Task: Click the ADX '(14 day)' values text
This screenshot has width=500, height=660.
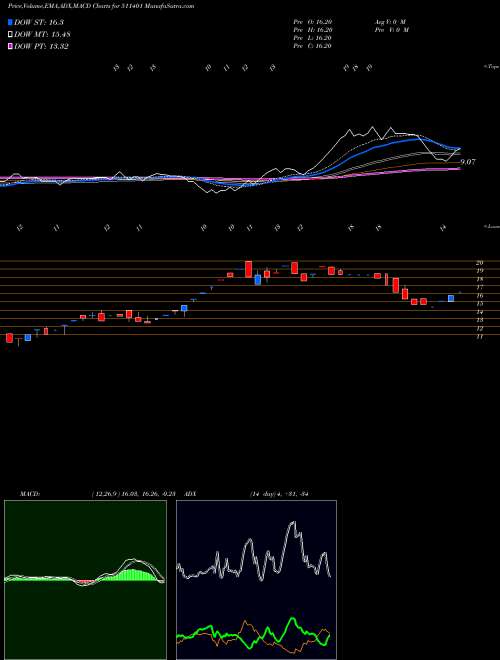Action: [x=279, y=493]
